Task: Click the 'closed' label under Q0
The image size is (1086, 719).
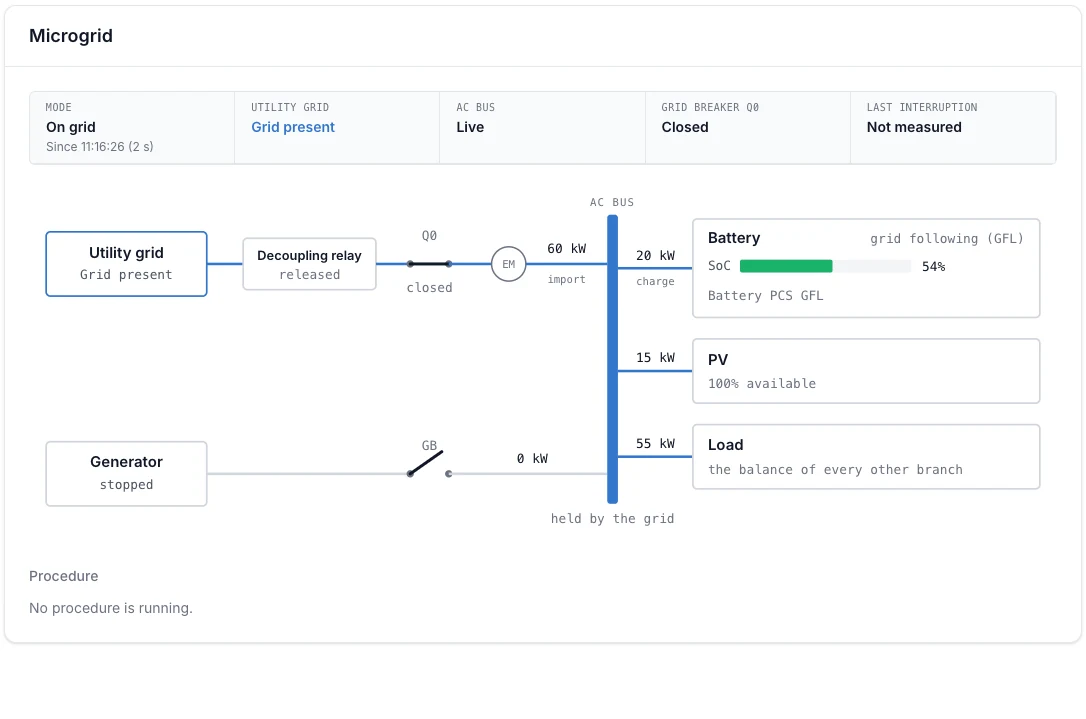Action: (429, 287)
